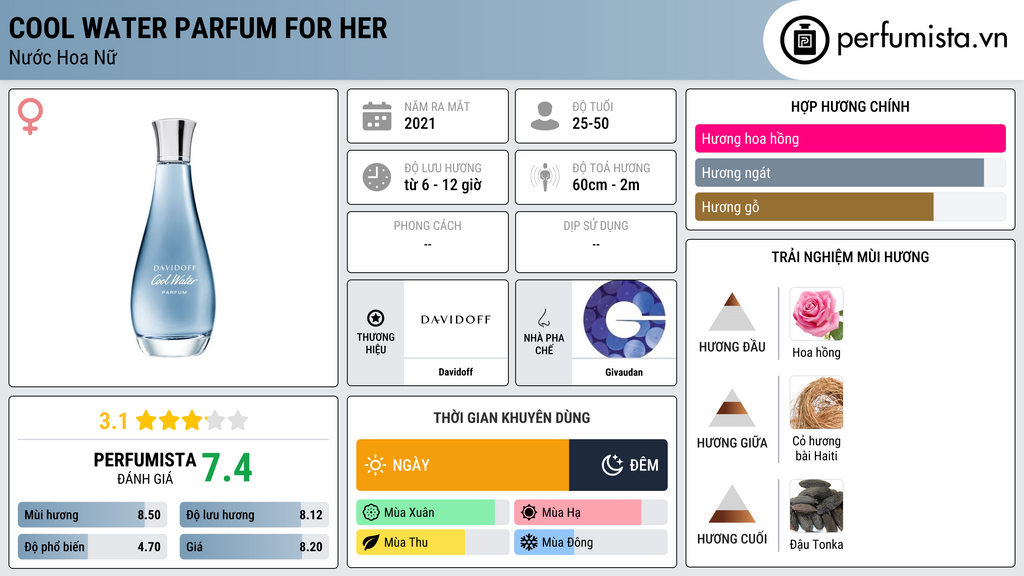This screenshot has width=1024, height=576.
Task: Click the clock icon beside ĐỘ LƯU HƯƠNG
Action: click(x=377, y=177)
